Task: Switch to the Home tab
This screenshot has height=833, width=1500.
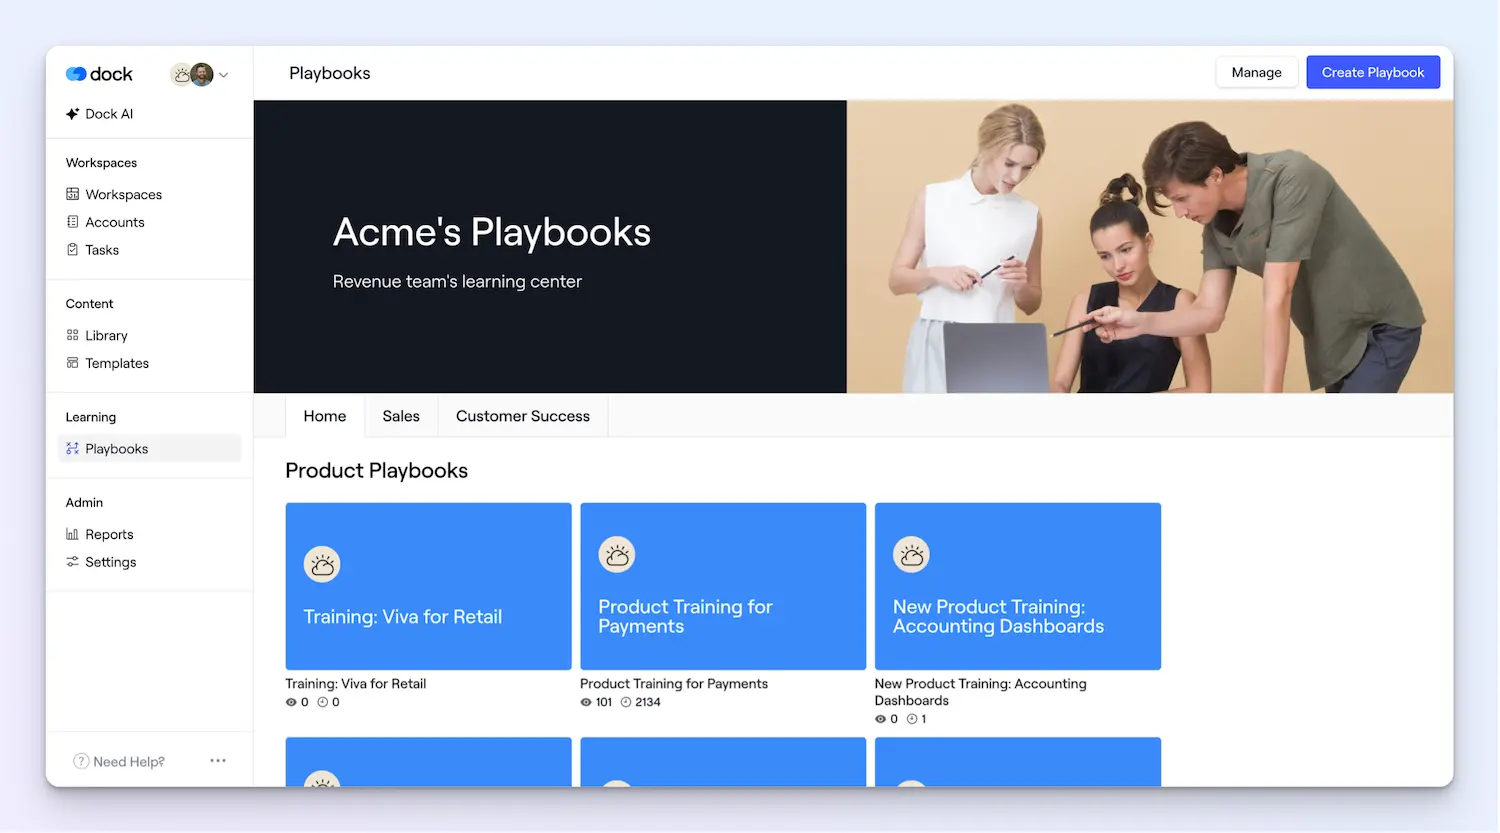Action: [x=325, y=416]
